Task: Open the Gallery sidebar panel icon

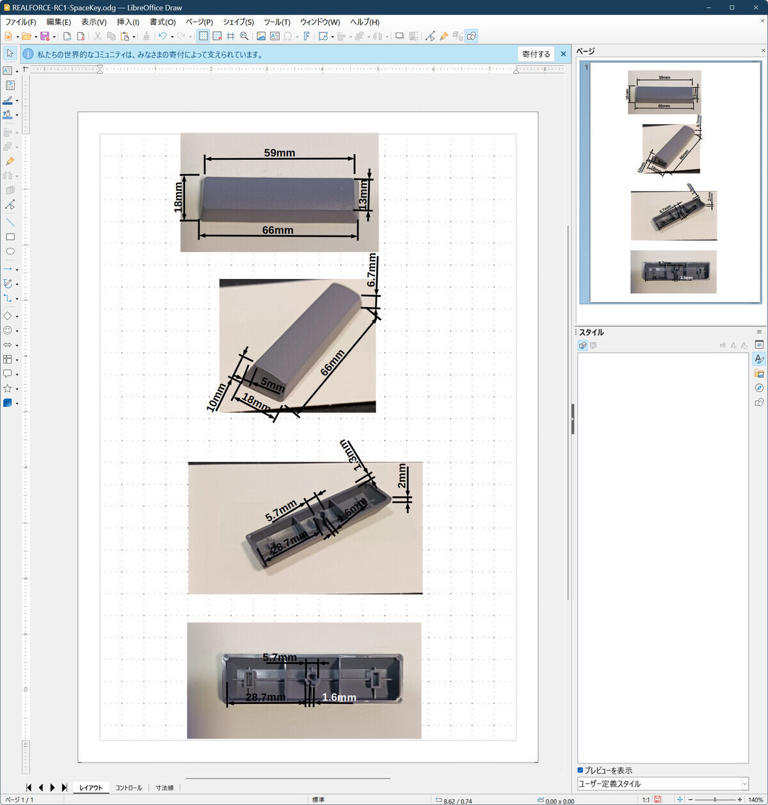Action: 759,373
